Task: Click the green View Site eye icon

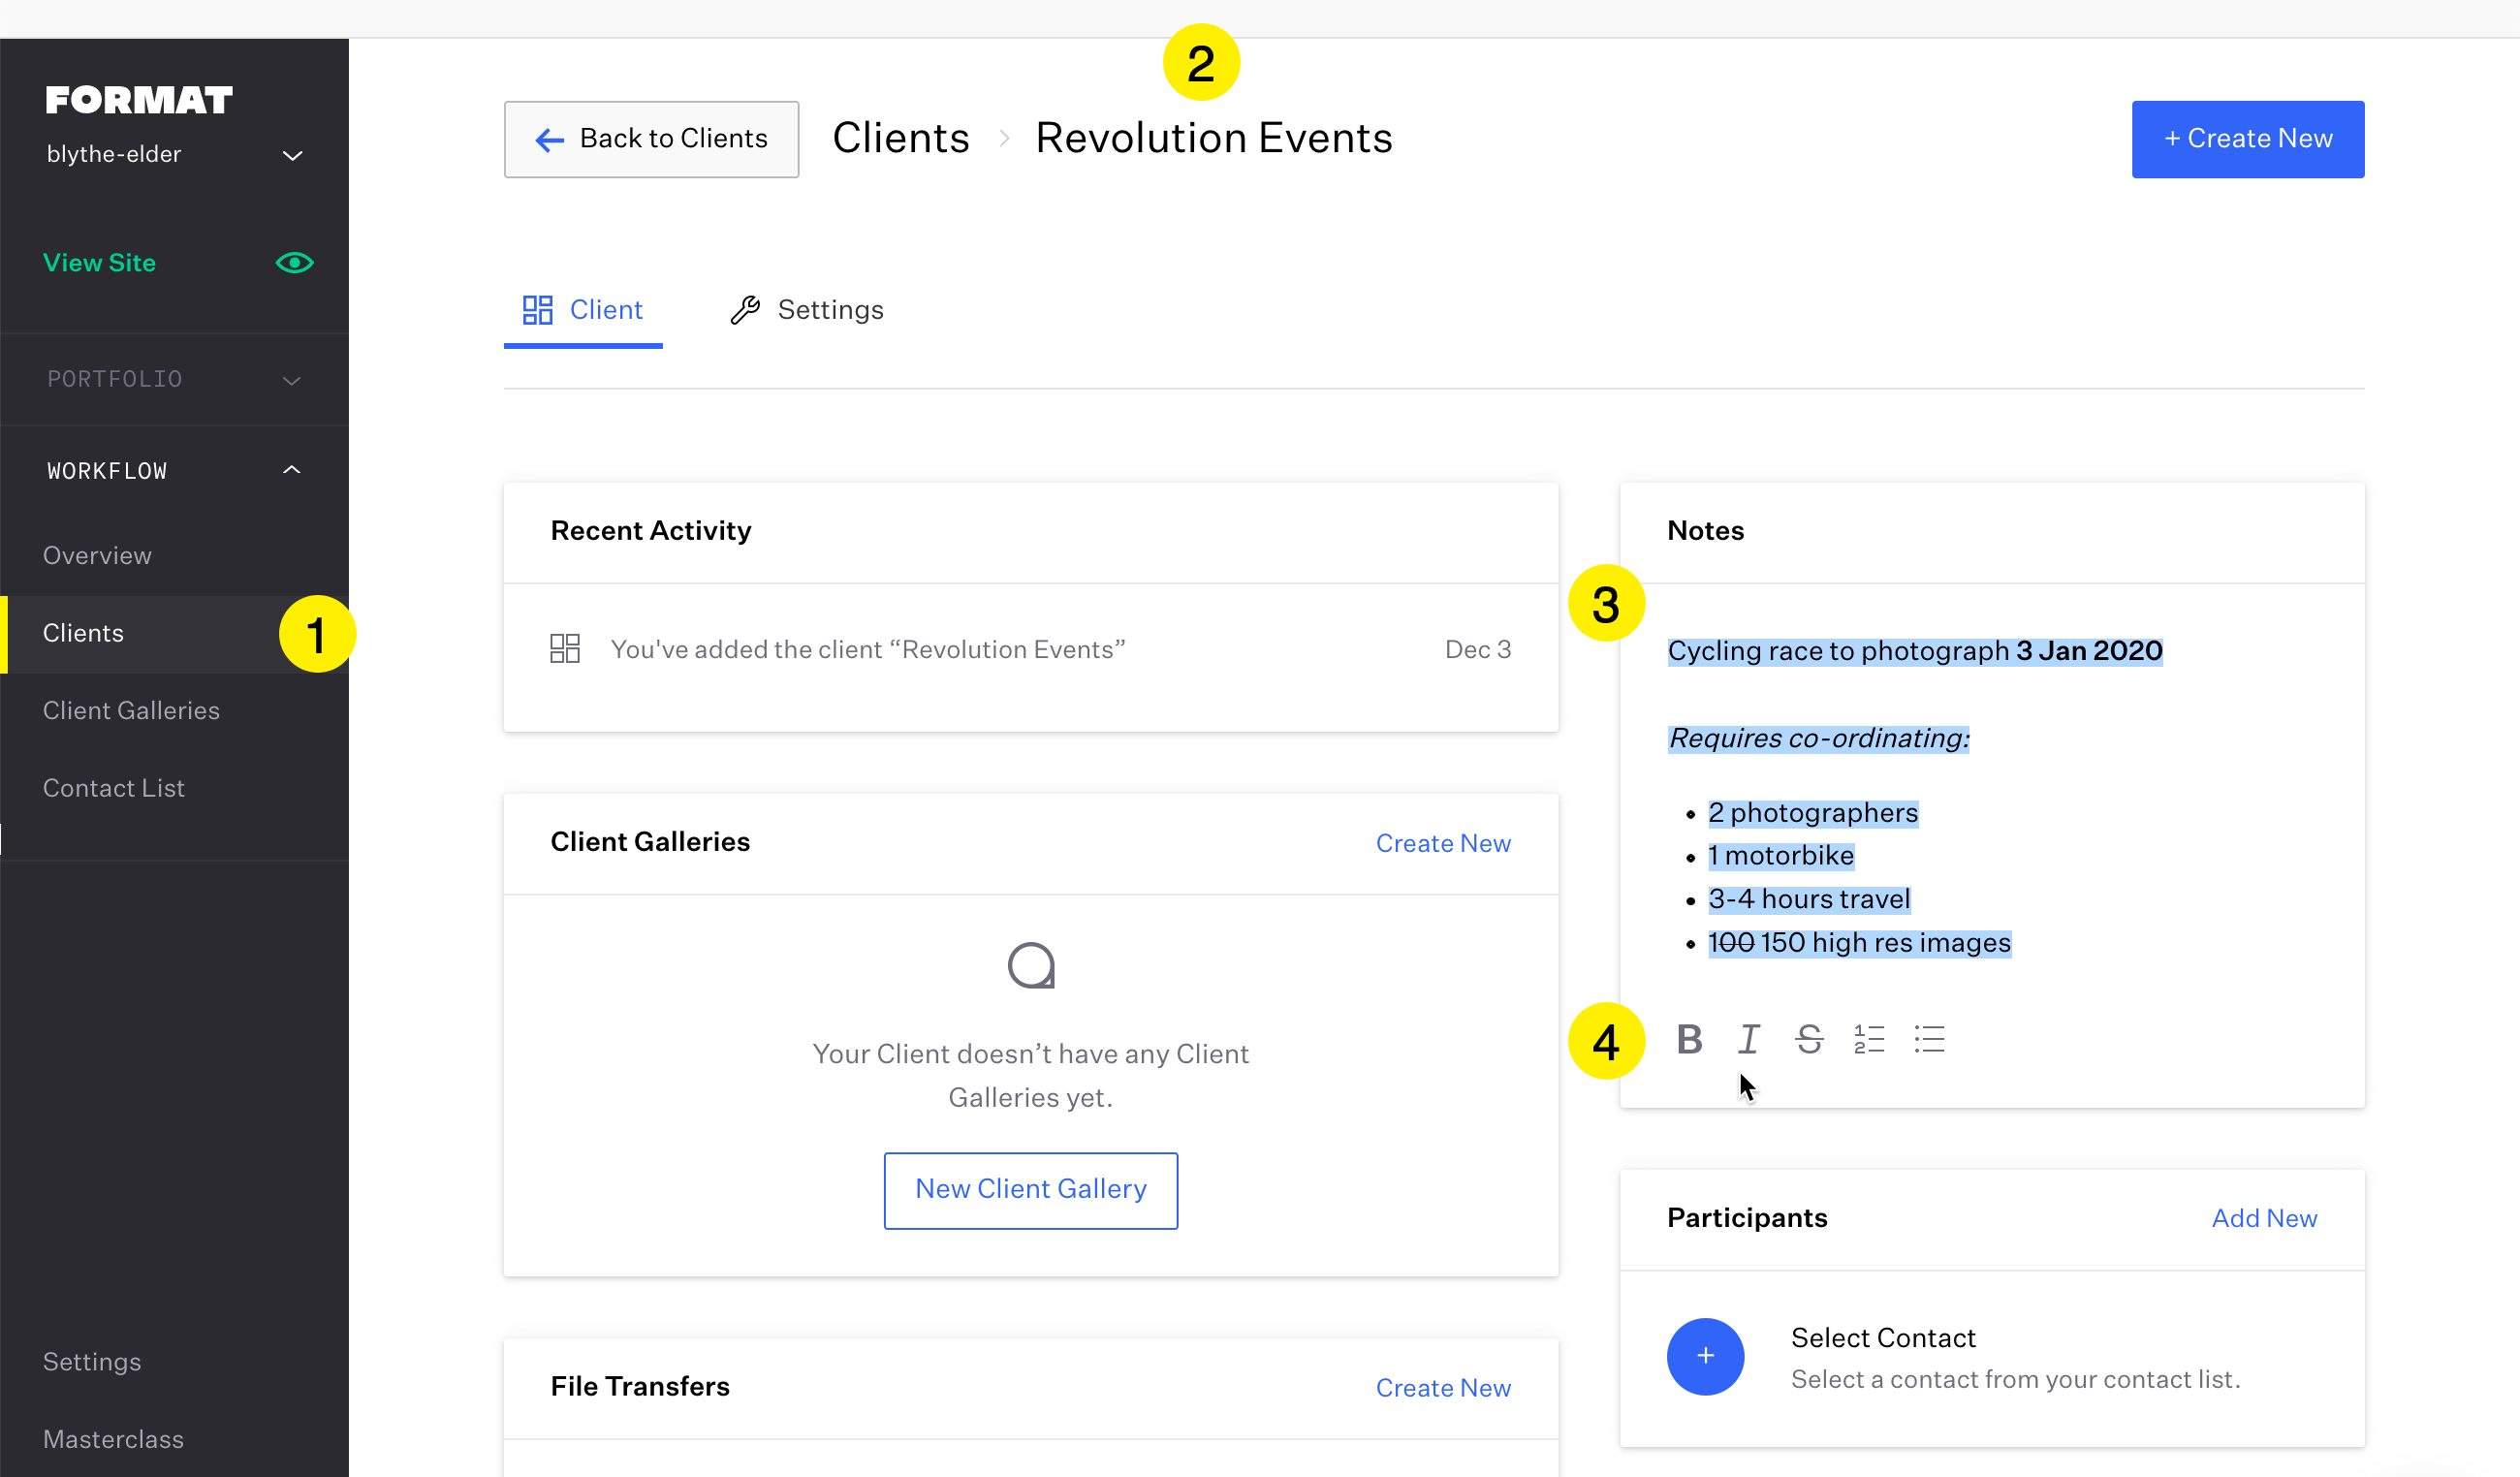Action: 294,263
